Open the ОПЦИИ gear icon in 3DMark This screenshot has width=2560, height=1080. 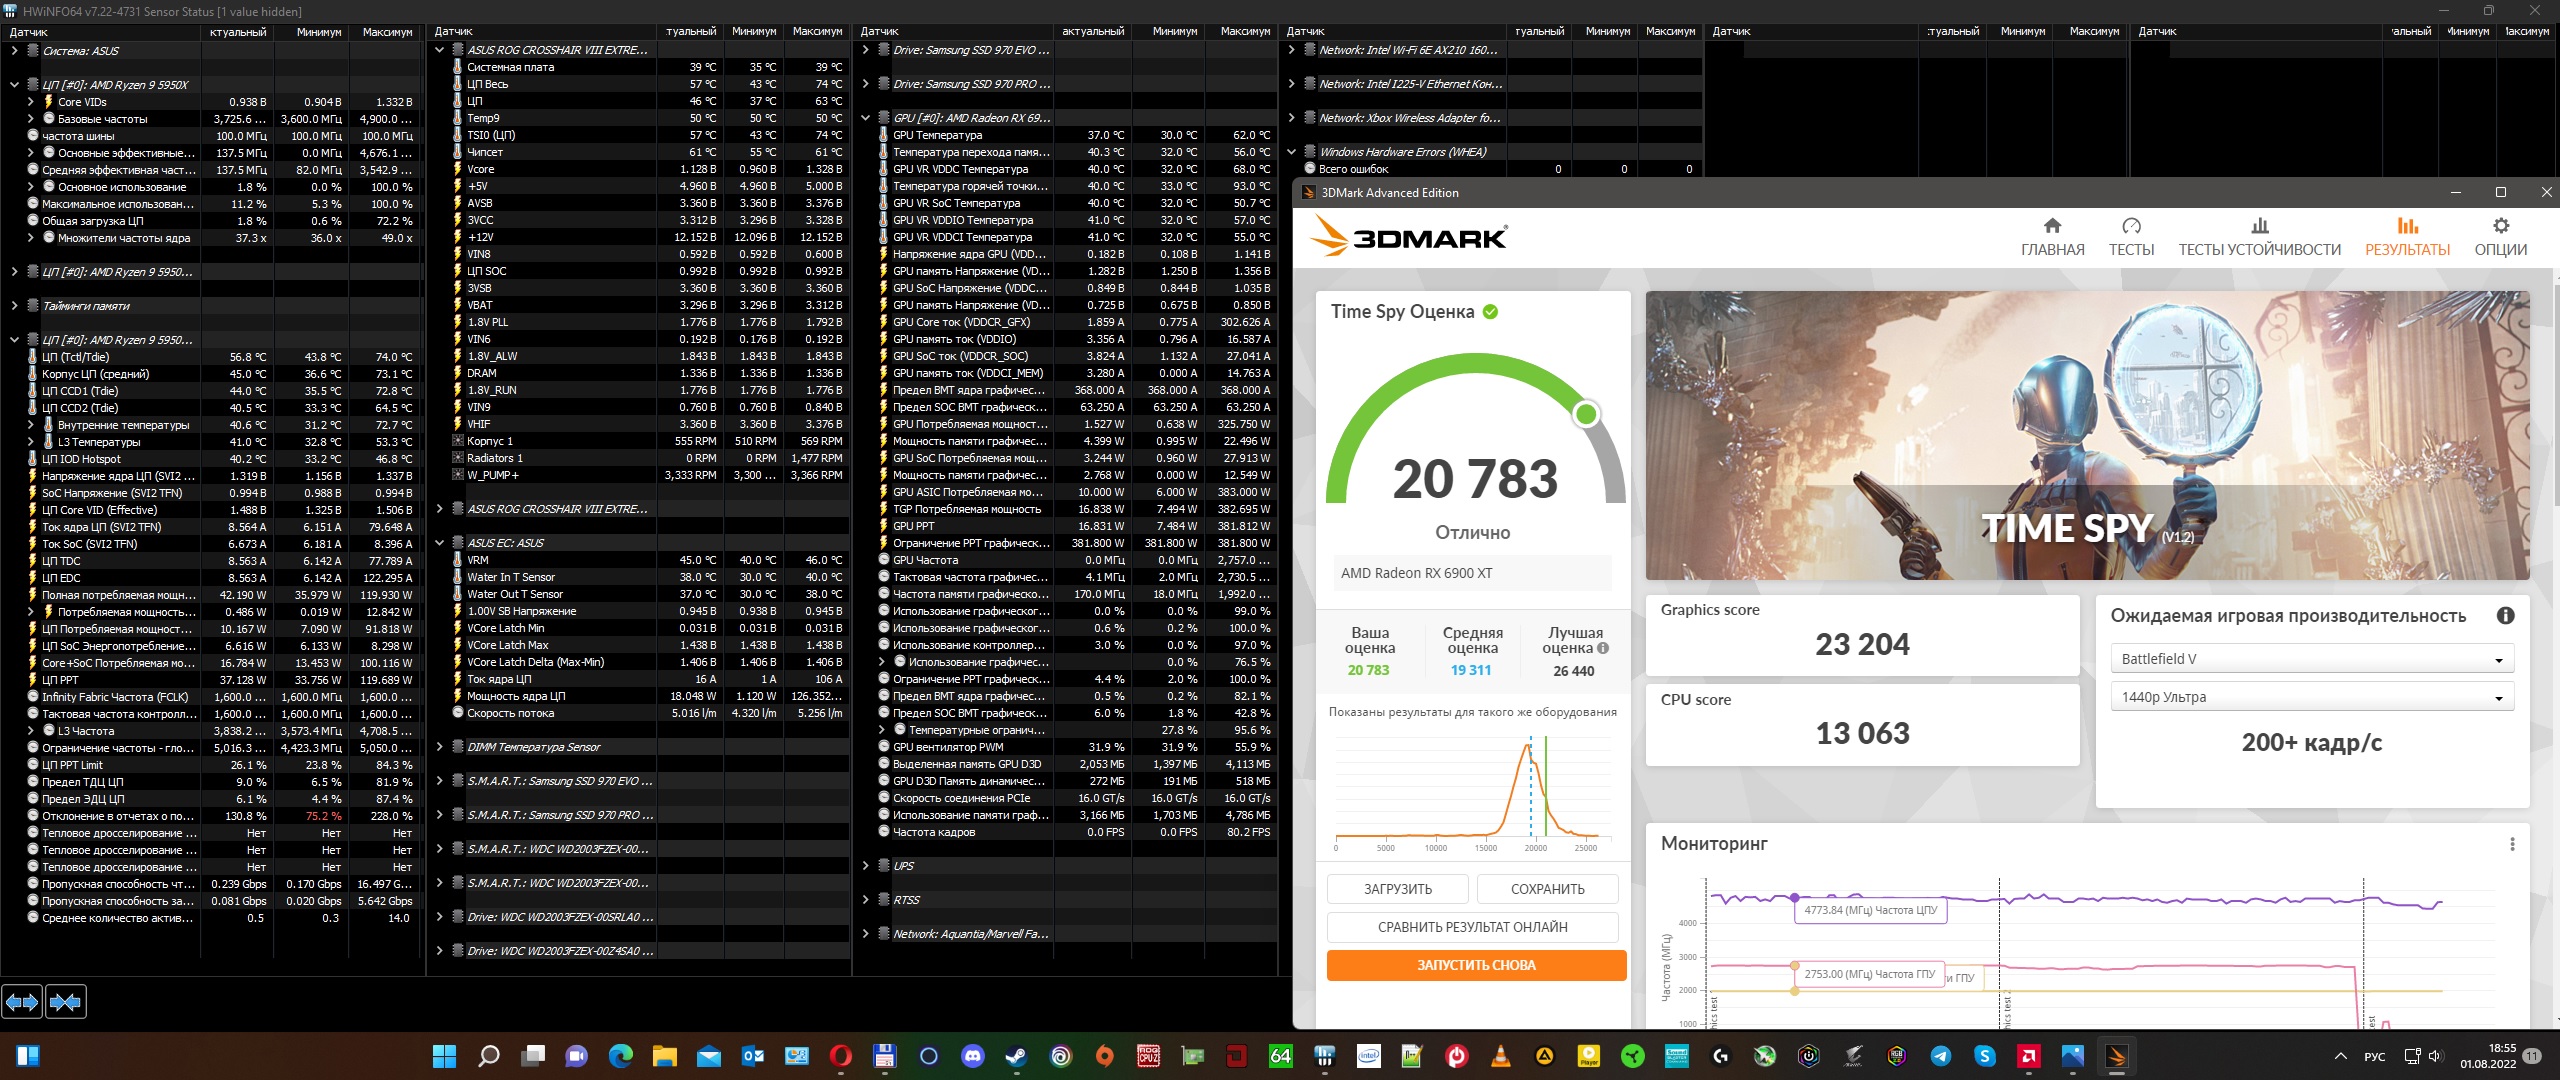coord(2500,227)
